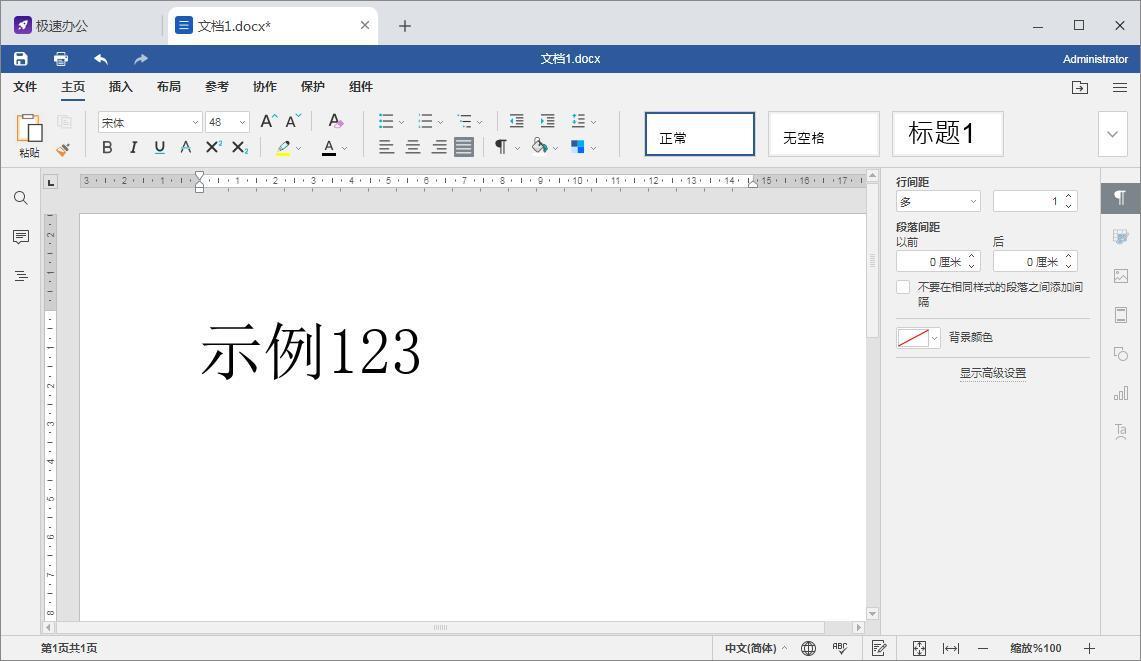Screen dimensions: 1141x661
Task: Click 显示高级设置 link
Action: click(x=992, y=373)
